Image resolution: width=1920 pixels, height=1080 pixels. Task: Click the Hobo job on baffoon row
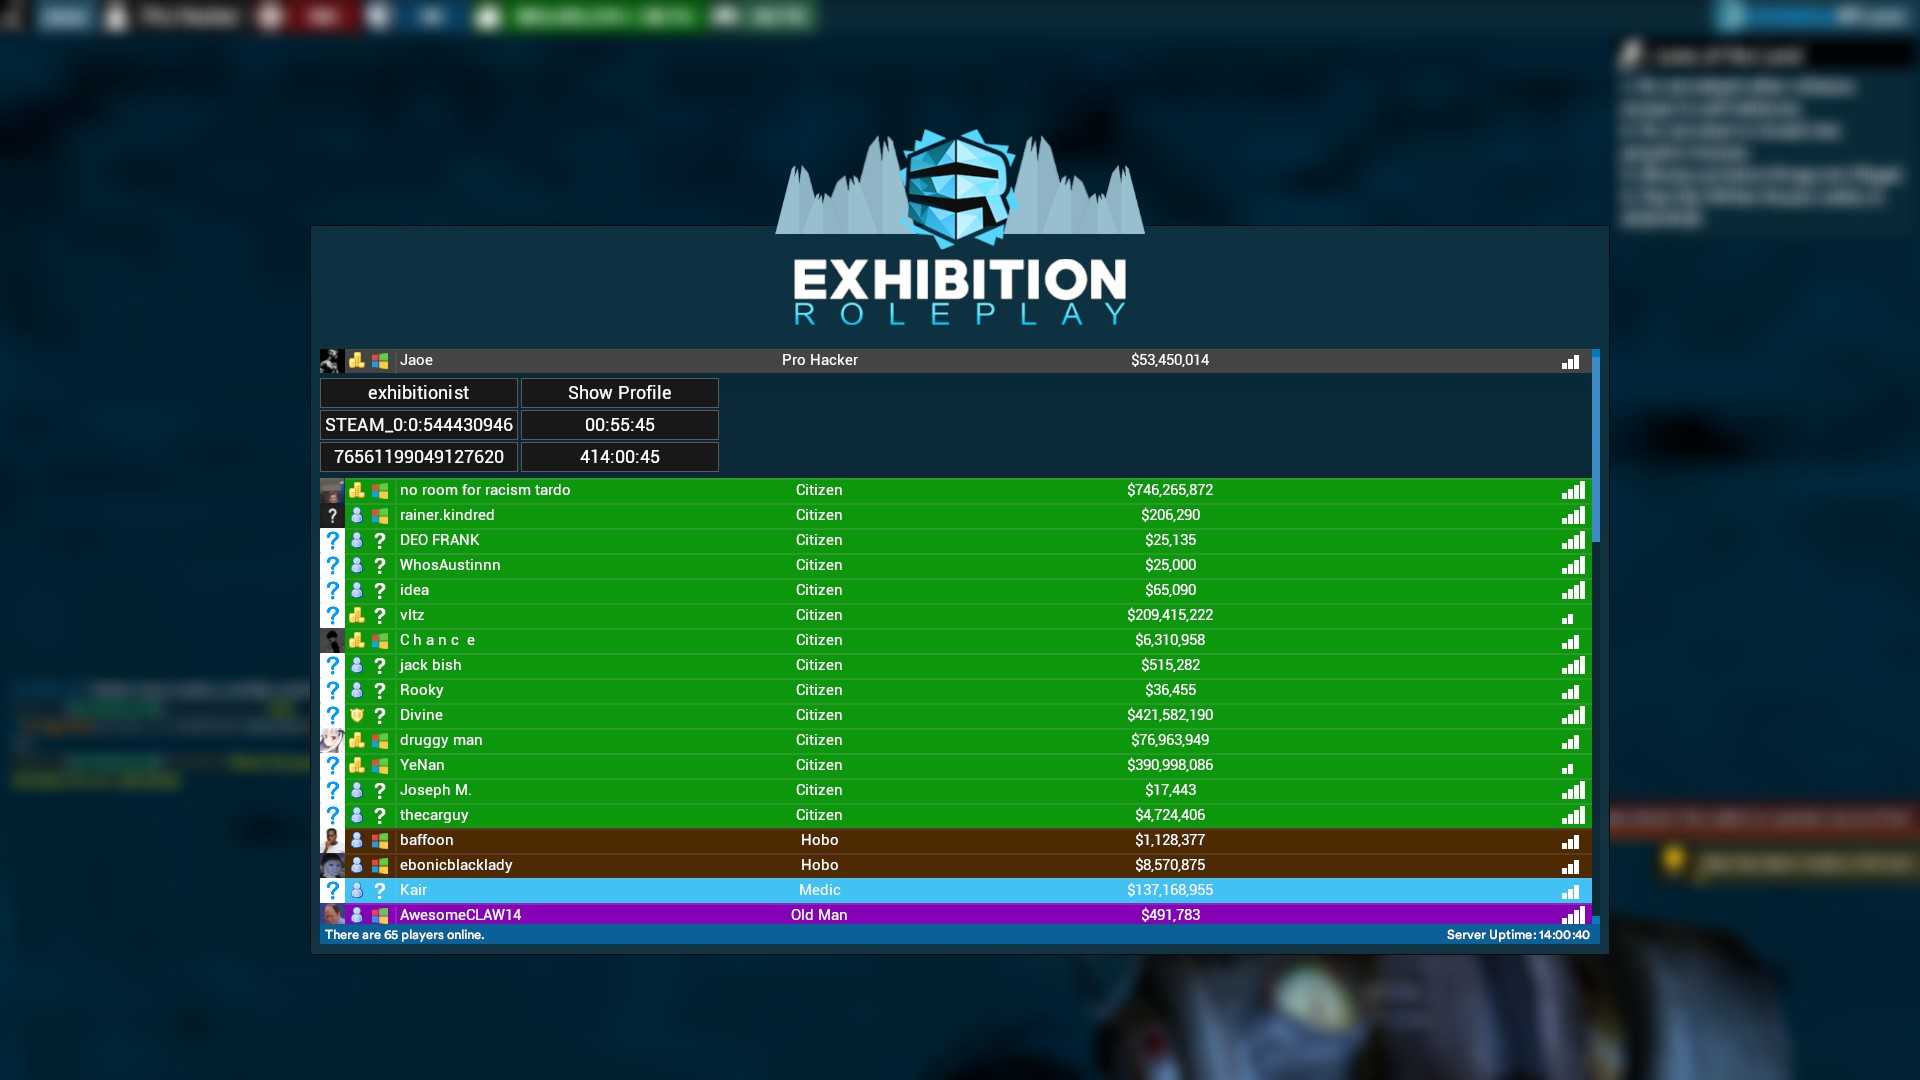tap(820, 840)
